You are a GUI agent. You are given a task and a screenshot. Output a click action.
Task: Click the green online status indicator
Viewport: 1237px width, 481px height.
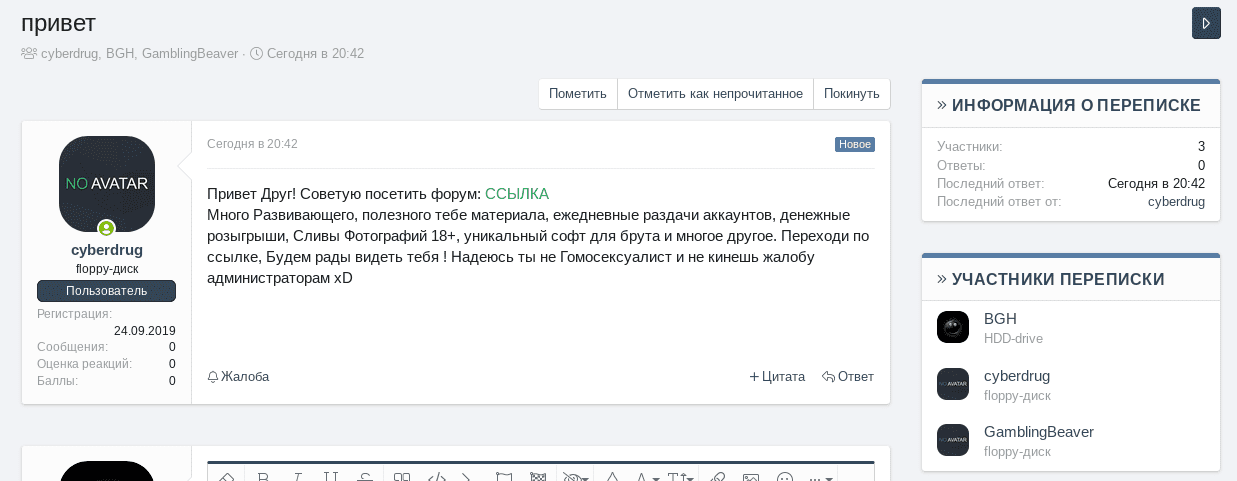[106, 229]
